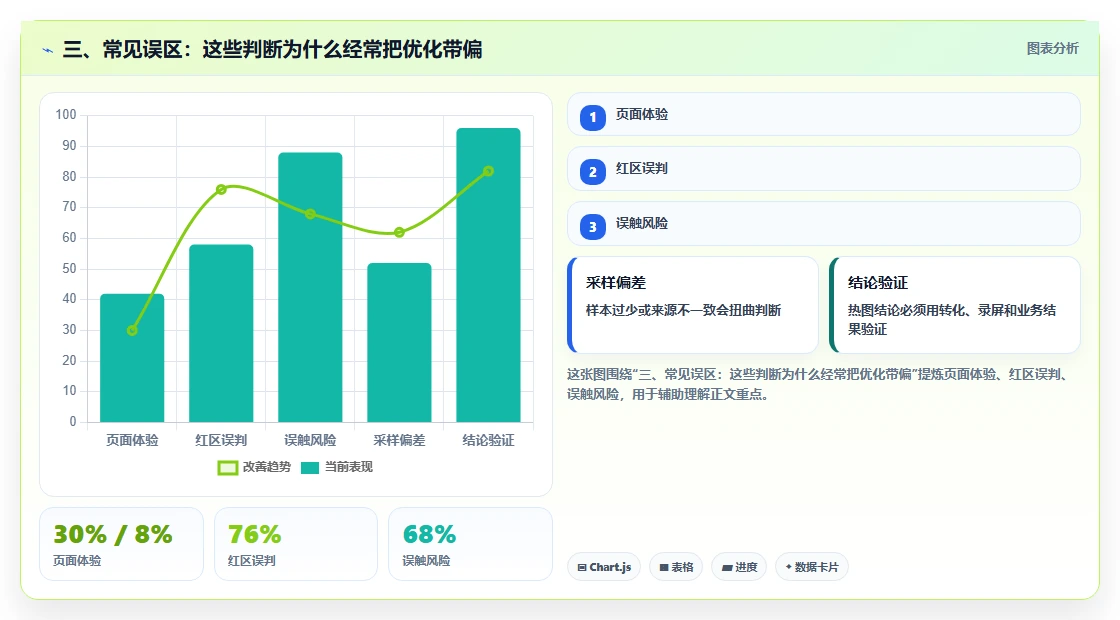Click the 当前表现 legend text
Screen dimensions: 1120x620
click(x=349, y=467)
